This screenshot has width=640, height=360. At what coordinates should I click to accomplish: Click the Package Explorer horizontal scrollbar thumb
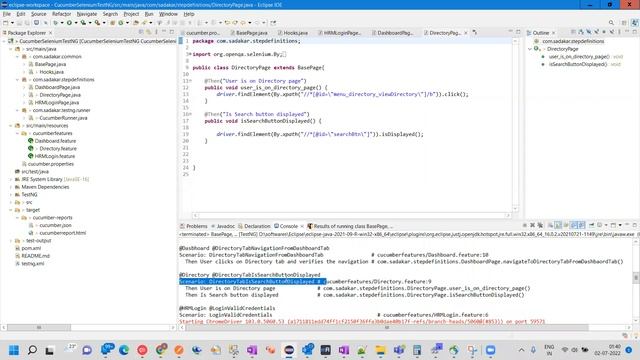[x=39, y=327]
